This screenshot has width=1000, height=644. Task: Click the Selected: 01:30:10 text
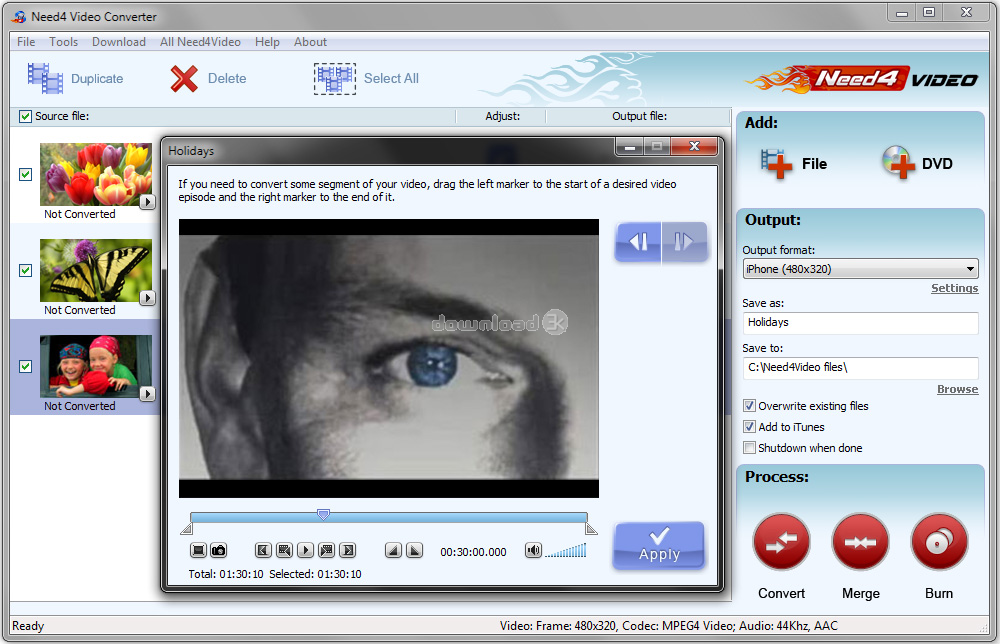[315, 574]
